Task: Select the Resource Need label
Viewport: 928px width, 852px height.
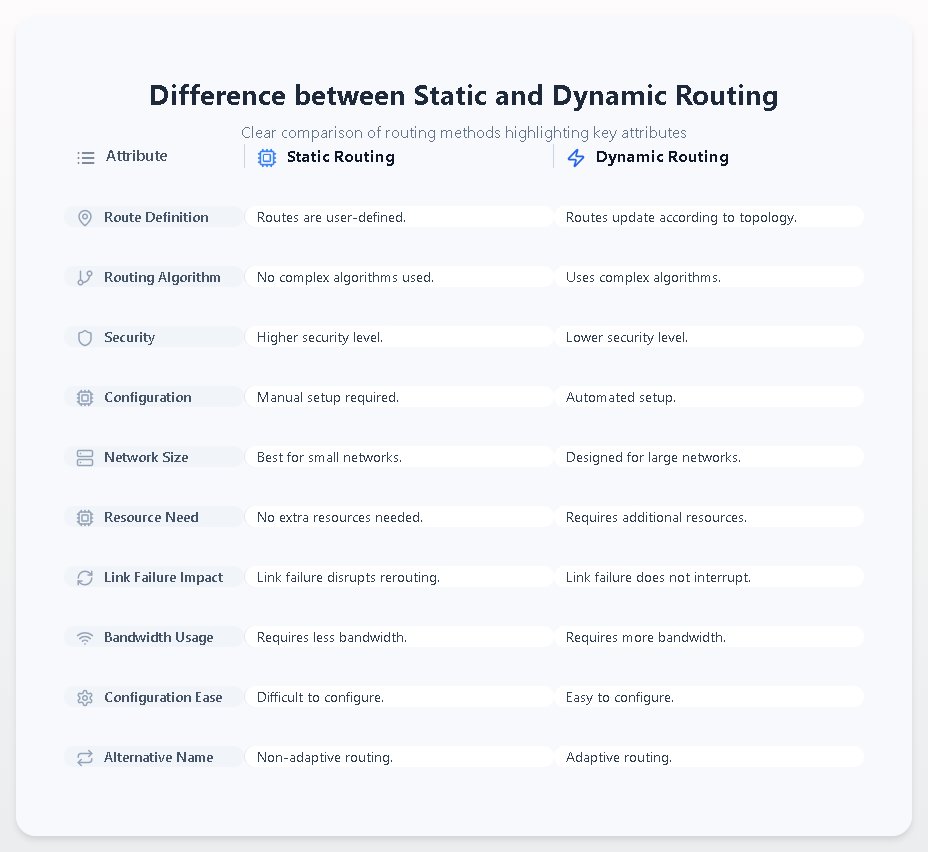Action: [152, 517]
